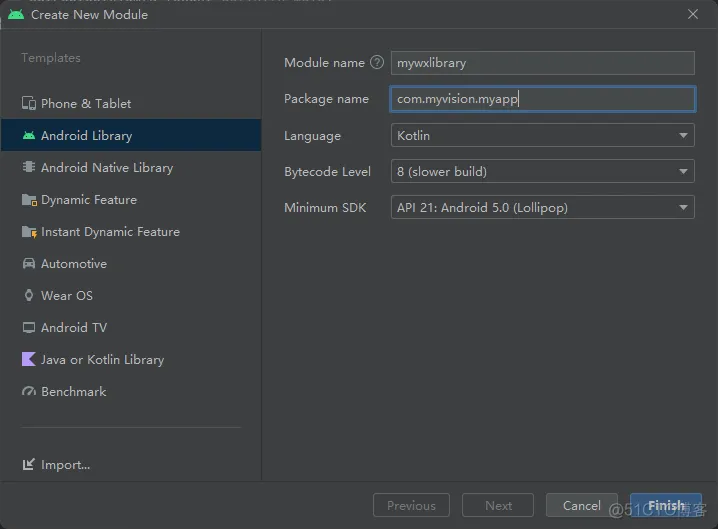Click the Dynamic Feature folder icon

(x=29, y=200)
